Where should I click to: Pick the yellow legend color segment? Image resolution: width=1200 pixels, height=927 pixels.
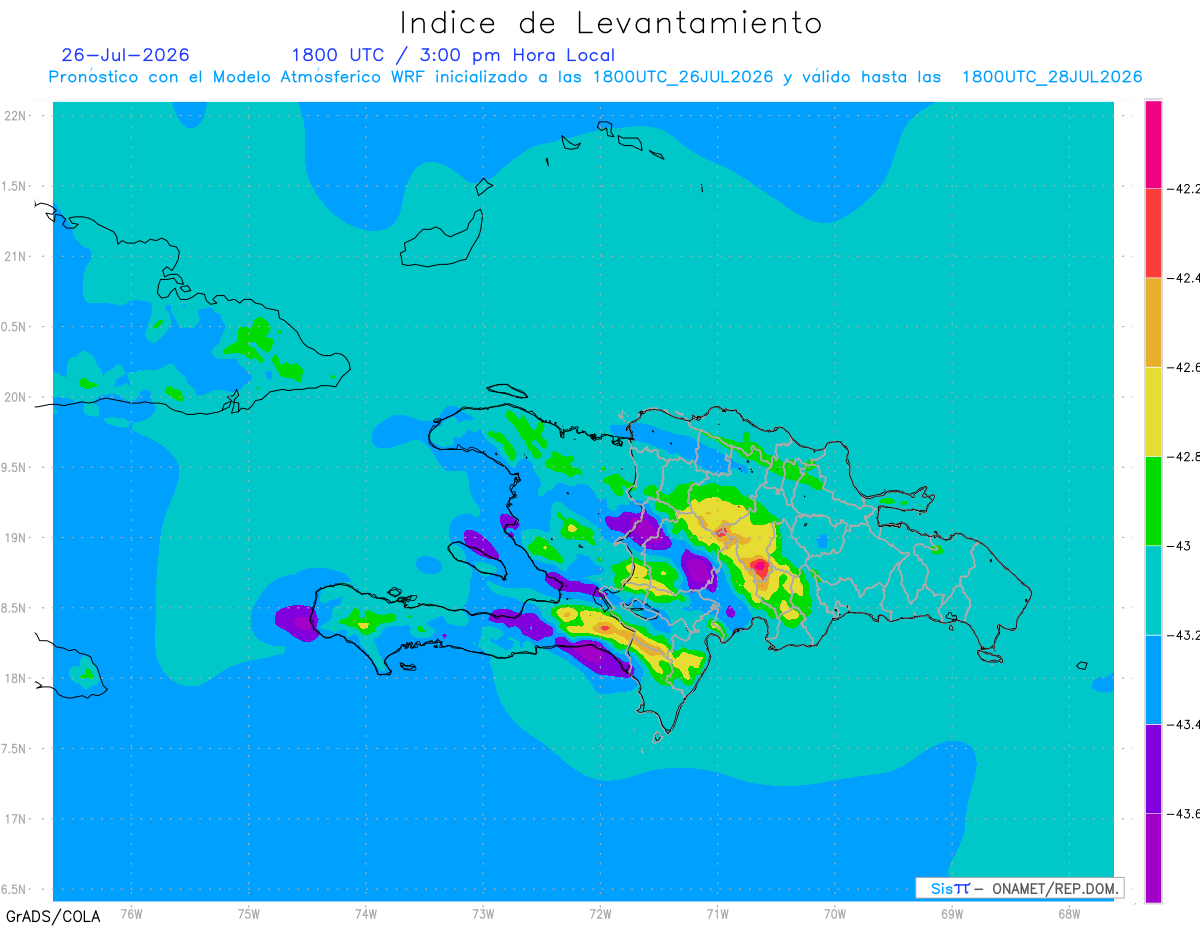(x=1153, y=411)
